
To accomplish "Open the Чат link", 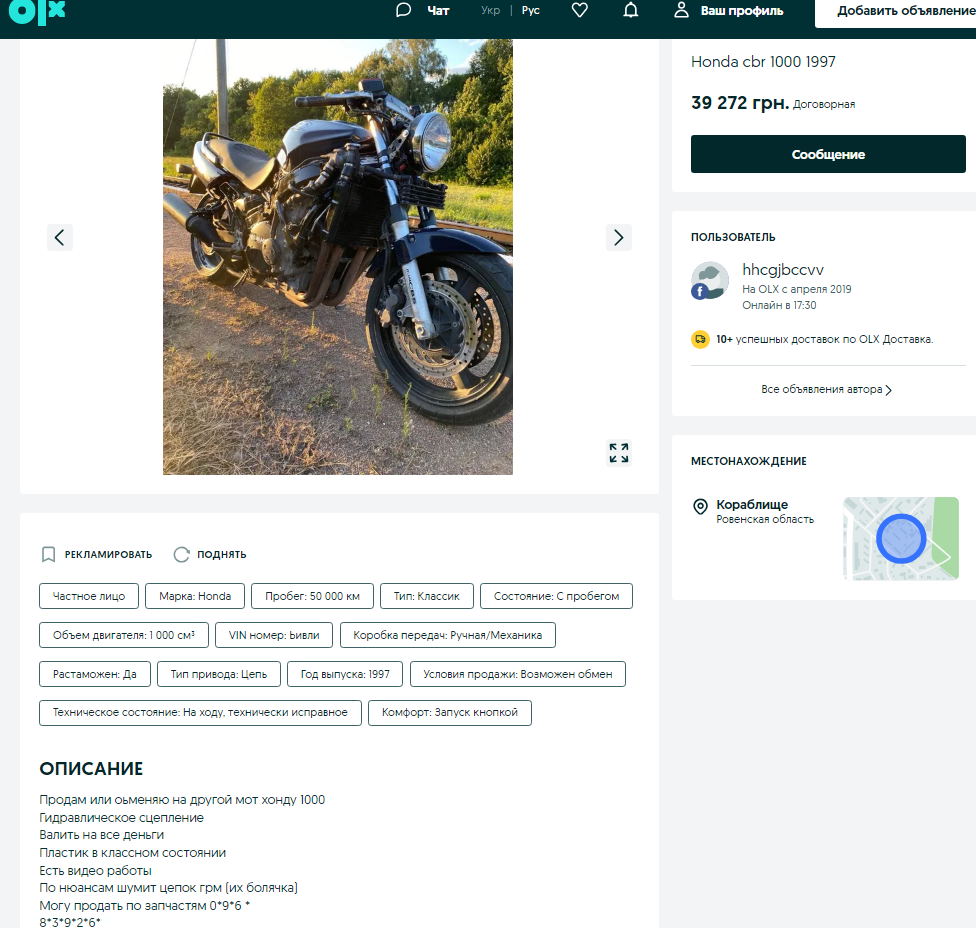I will click(438, 11).
